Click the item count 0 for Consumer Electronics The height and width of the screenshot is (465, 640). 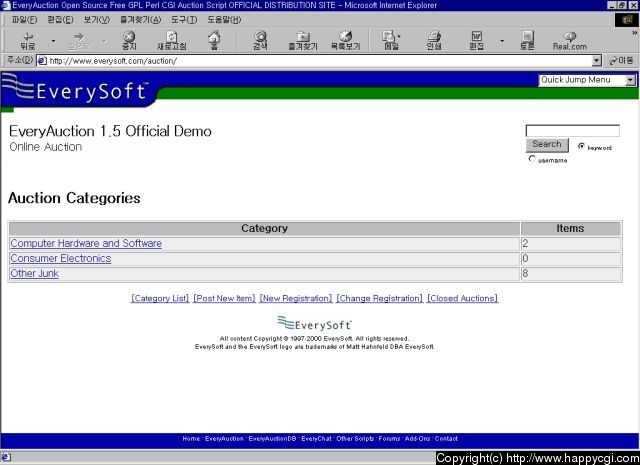pos(525,258)
